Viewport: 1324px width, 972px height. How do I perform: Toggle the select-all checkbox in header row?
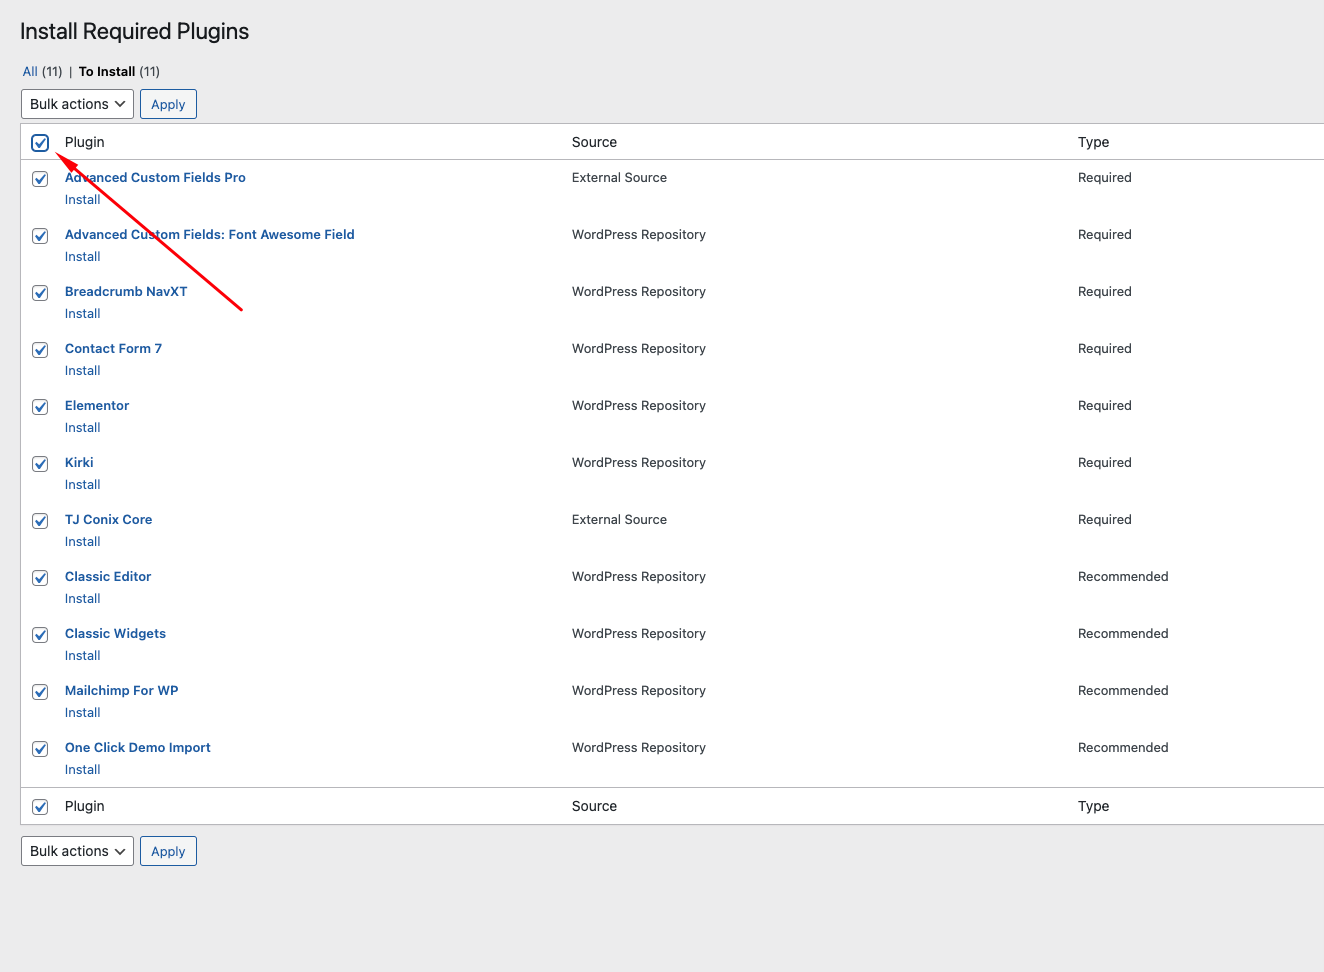coord(40,143)
